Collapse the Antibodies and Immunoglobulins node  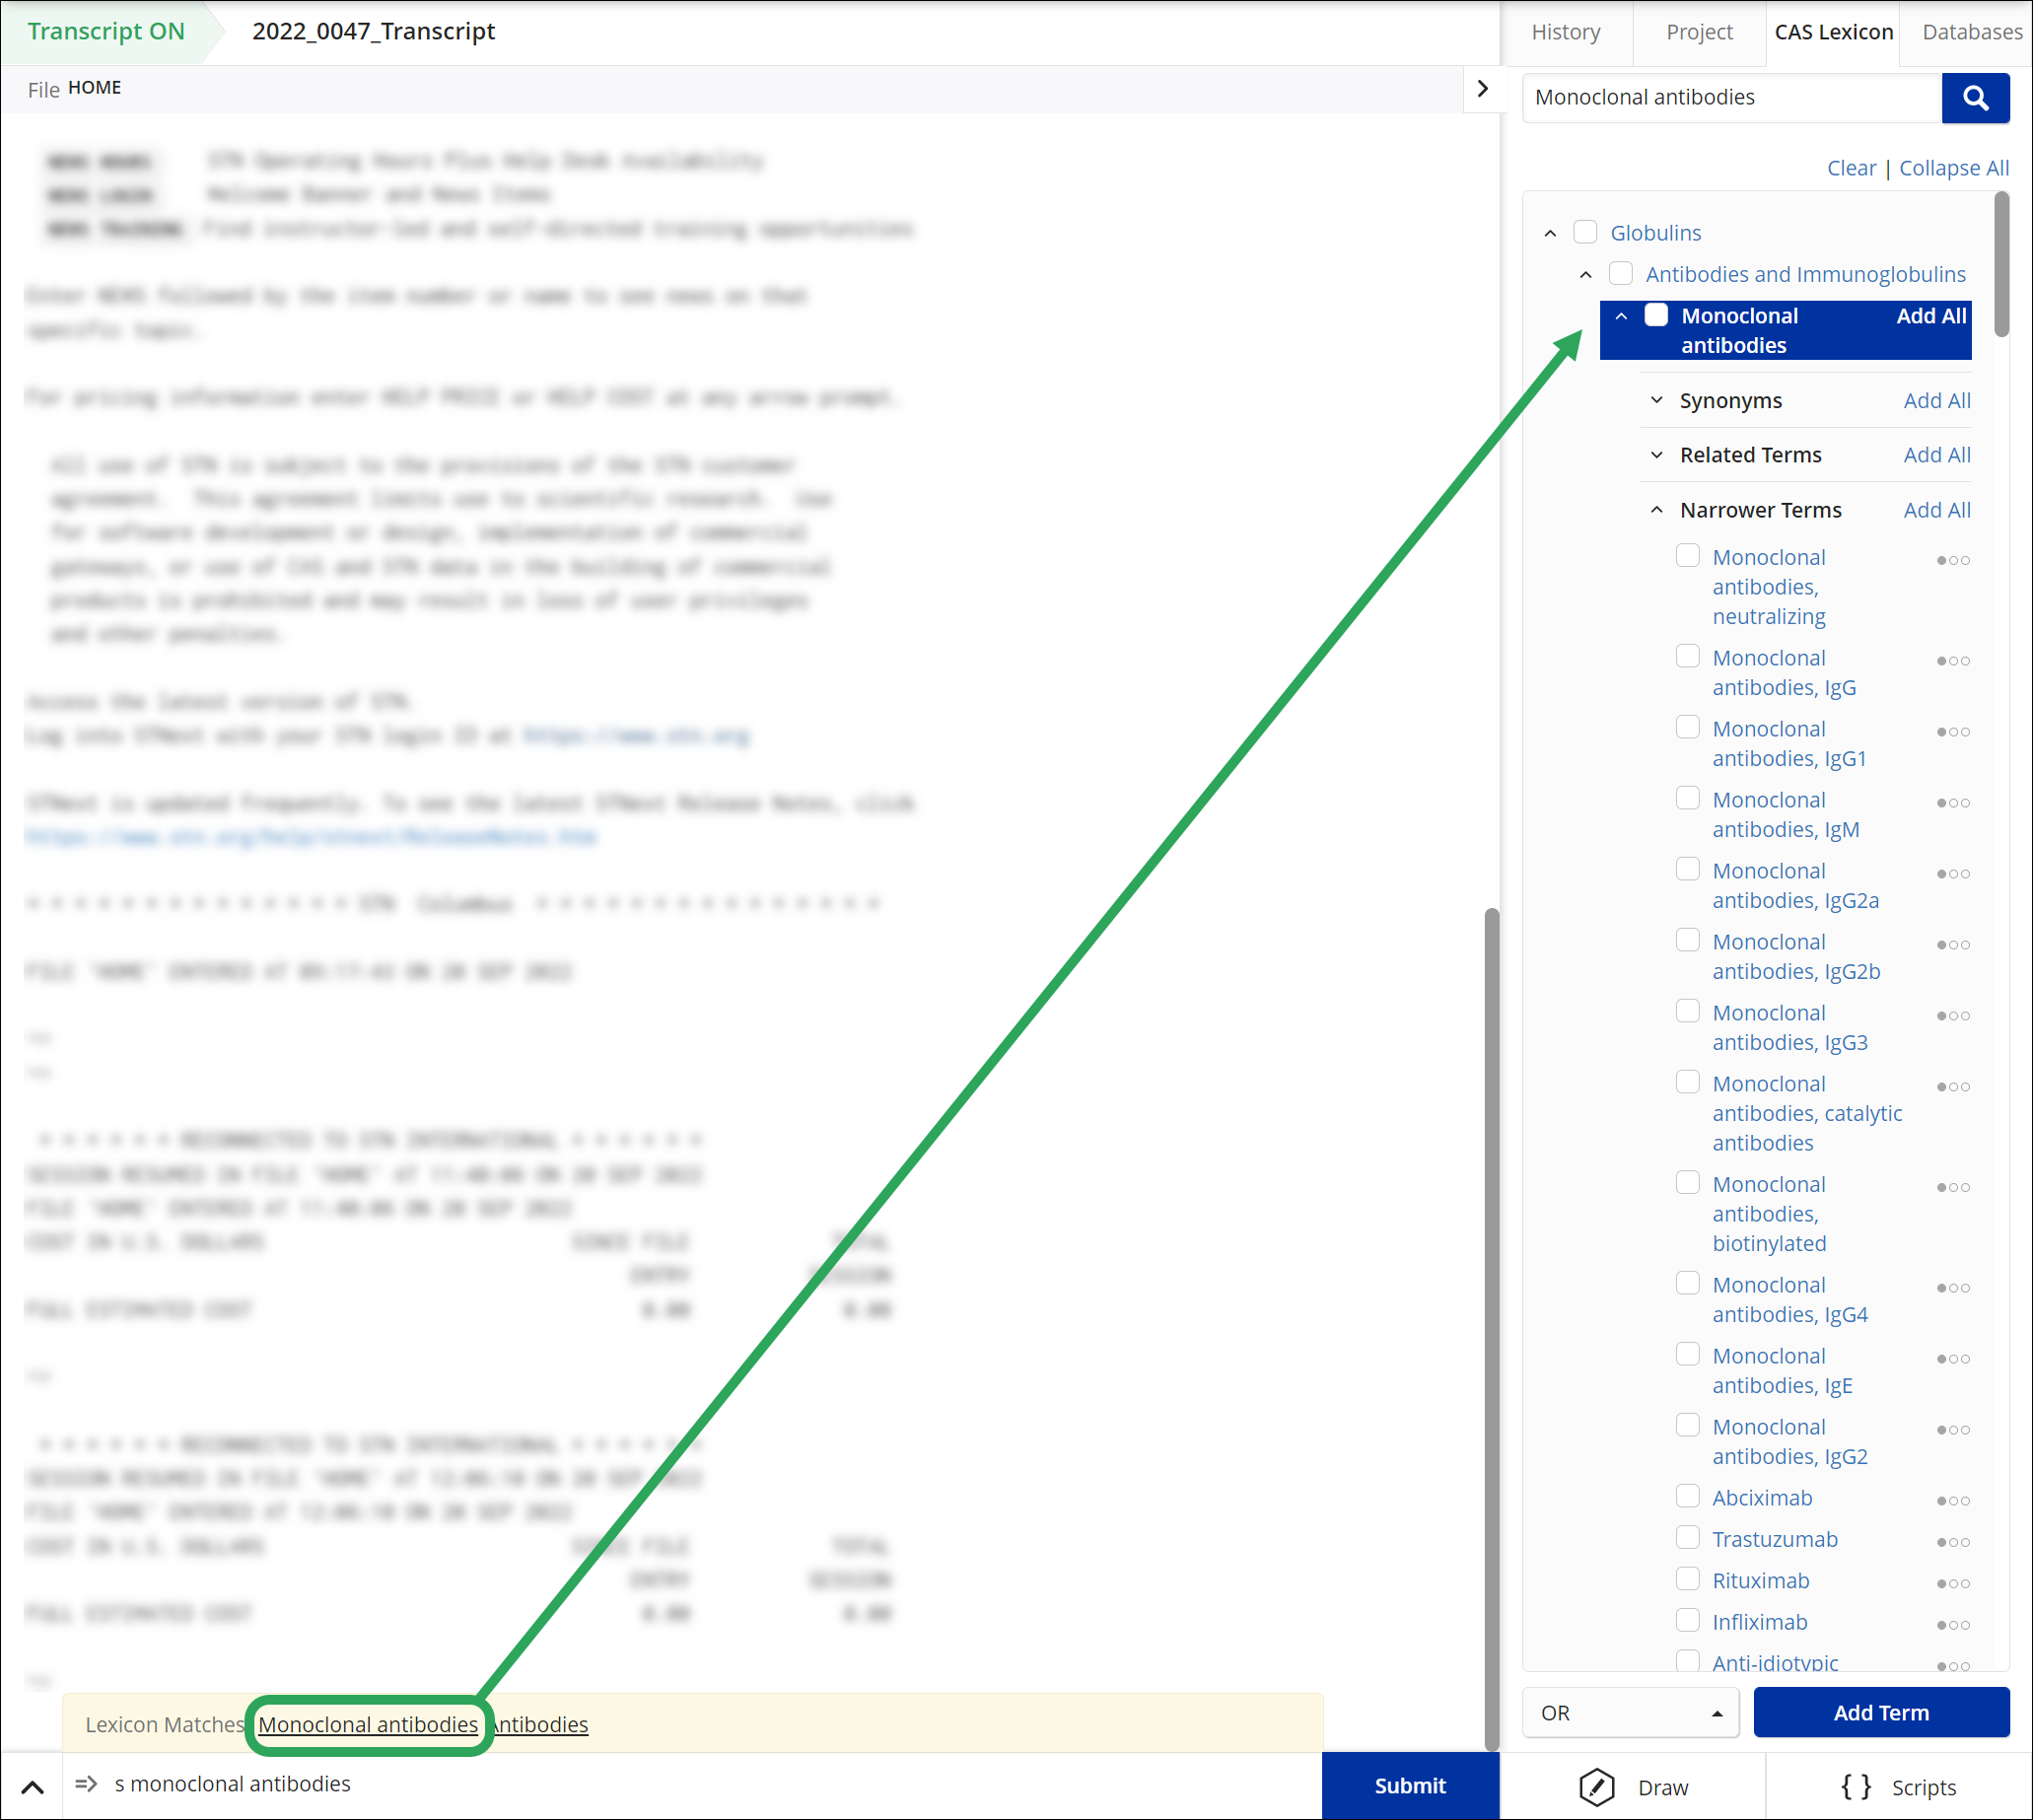click(x=1586, y=275)
